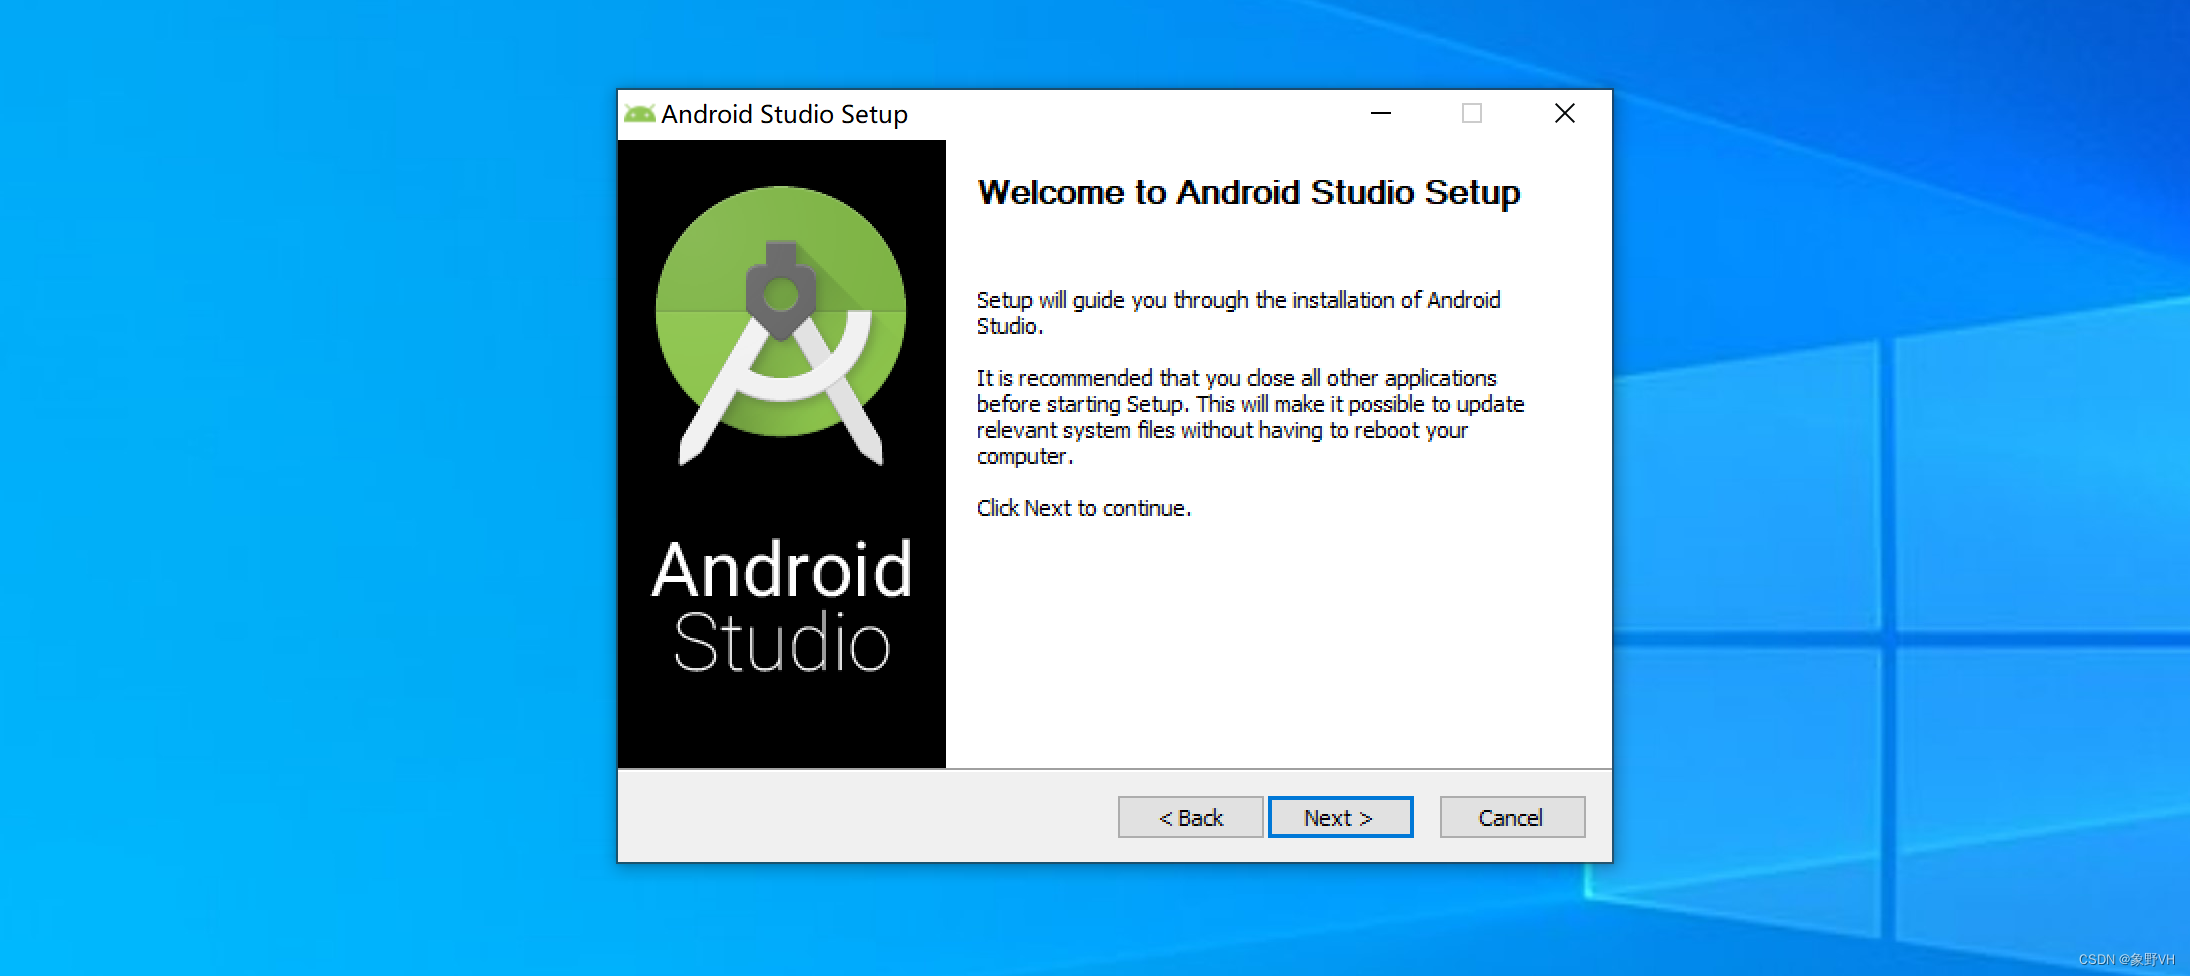Image resolution: width=2190 pixels, height=976 pixels.
Task: Click the maximize button in title bar
Action: click(x=1472, y=114)
